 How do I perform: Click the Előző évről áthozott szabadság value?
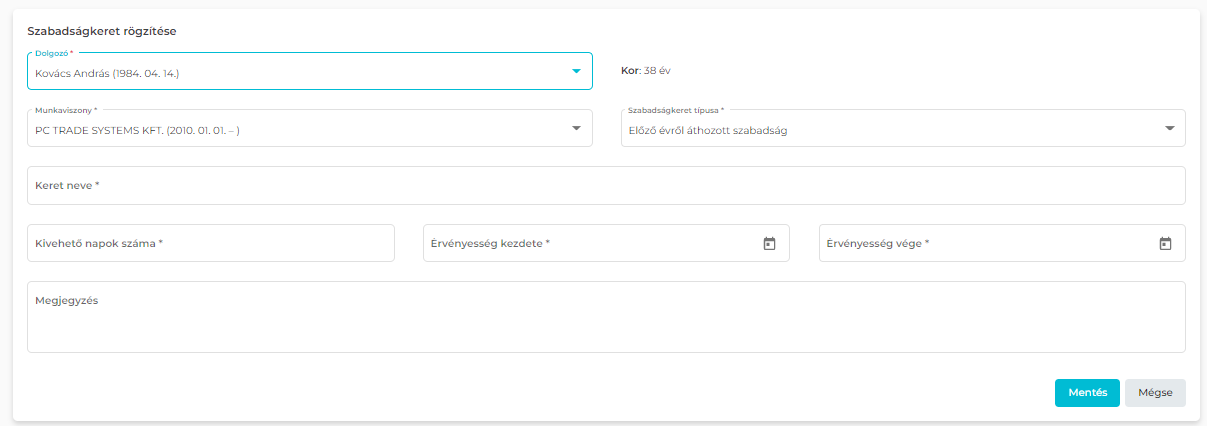(x=708, y=131)
